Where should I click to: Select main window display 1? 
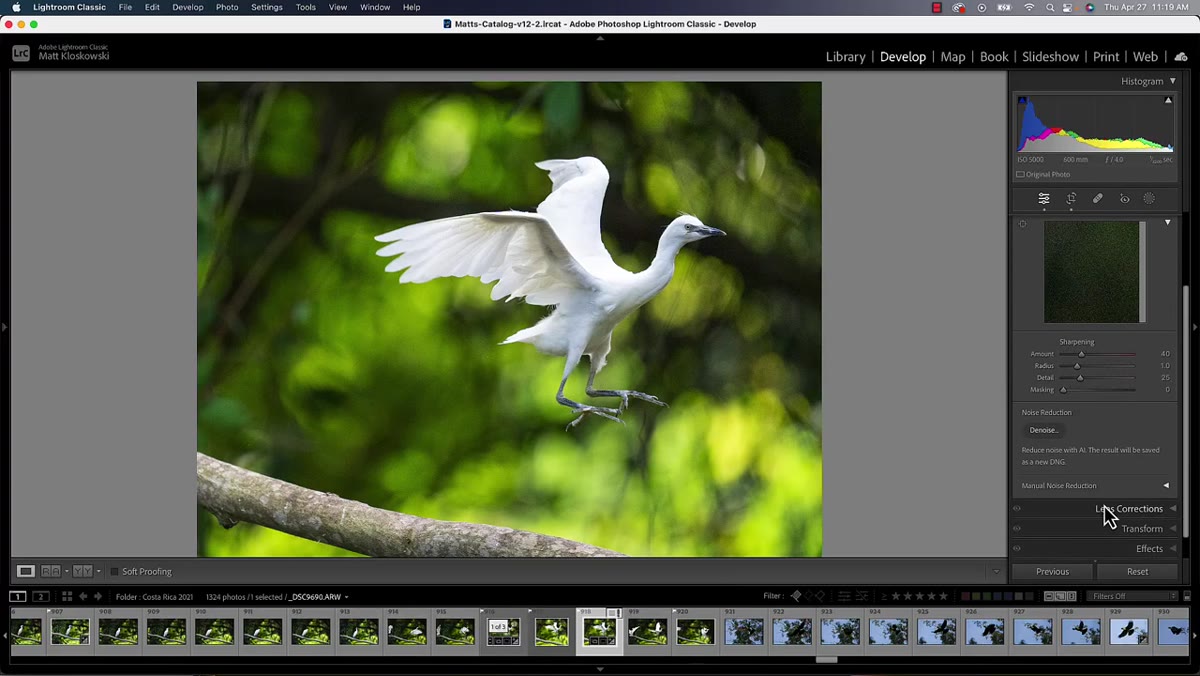pos(17,596)
